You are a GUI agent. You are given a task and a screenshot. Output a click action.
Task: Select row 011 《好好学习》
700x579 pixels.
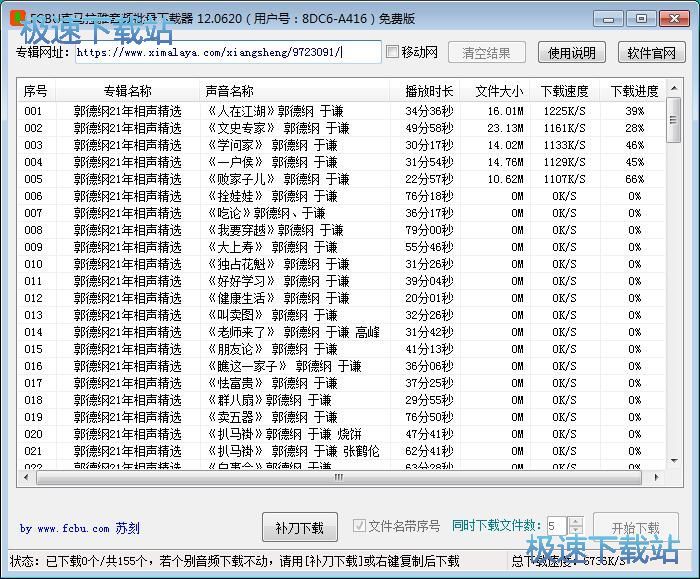(x=342, y=281)
